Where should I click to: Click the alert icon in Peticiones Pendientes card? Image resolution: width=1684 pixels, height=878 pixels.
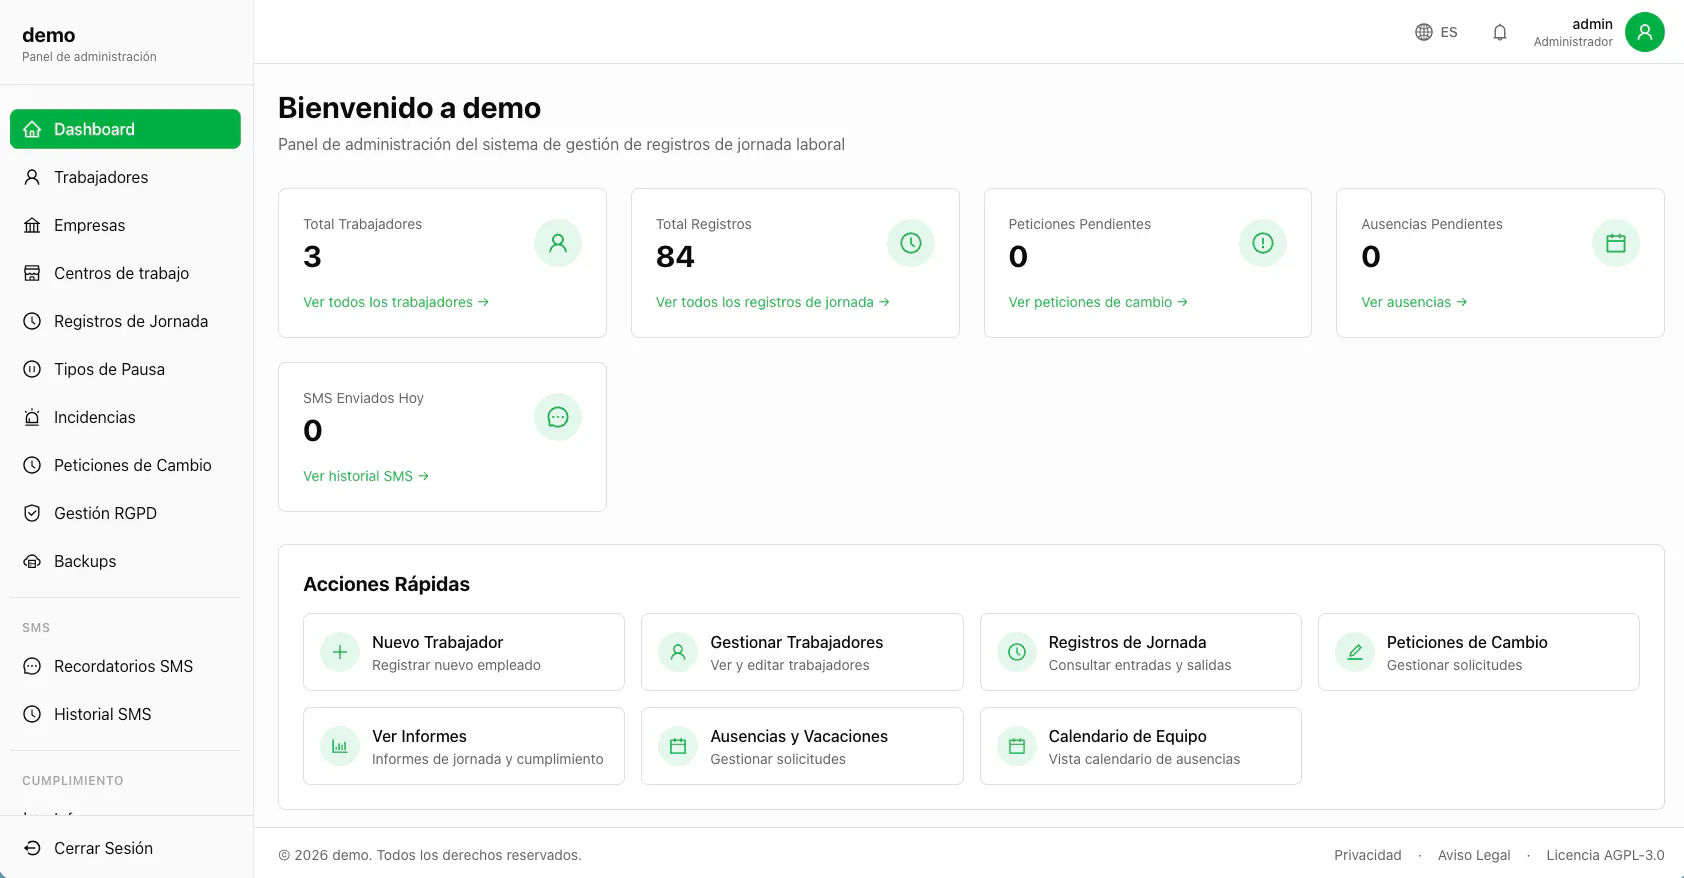[1263, 243]
